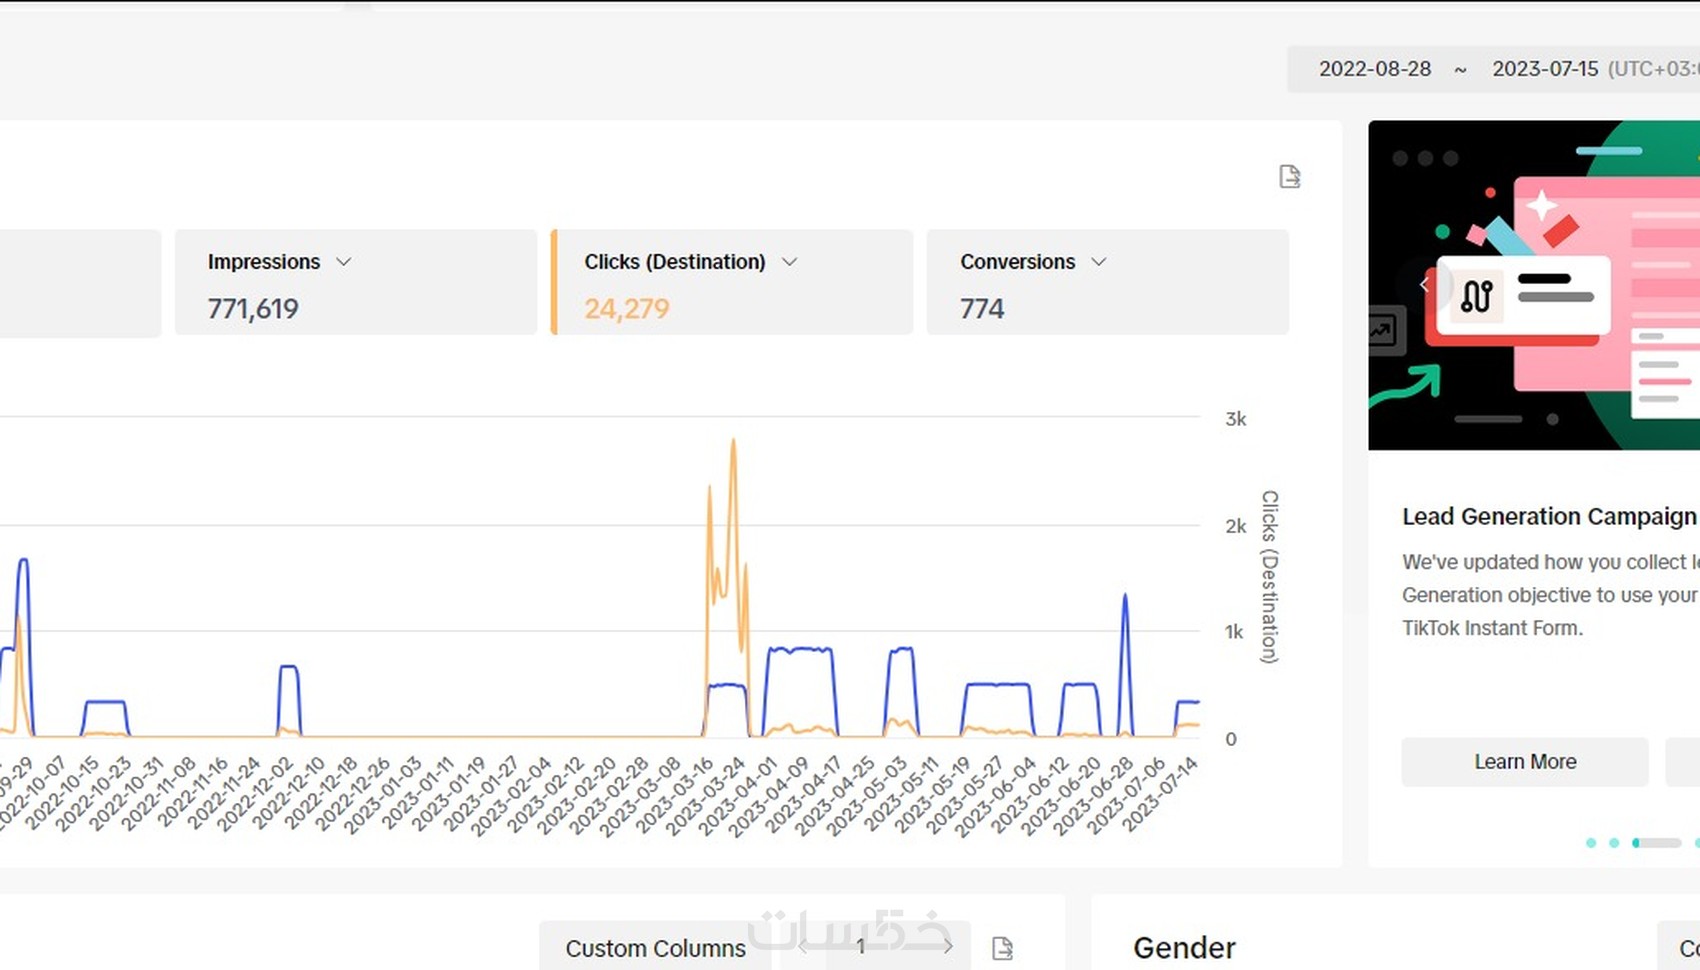This screenshot has width=1700, height=970.
Task: Open Custom Columns settings
Action: coord(655,948)
